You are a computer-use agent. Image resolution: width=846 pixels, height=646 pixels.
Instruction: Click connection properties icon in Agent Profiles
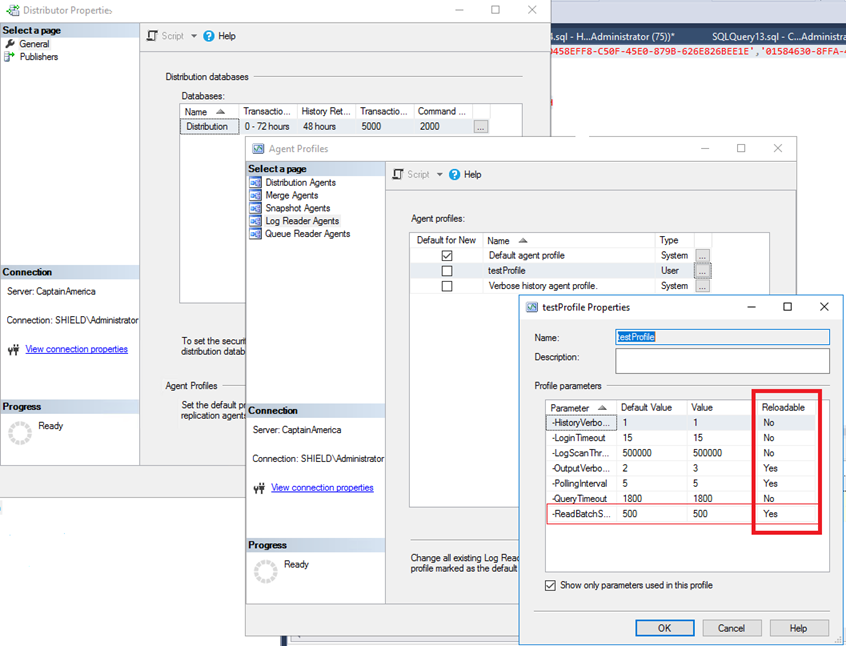tap(260, 488)
